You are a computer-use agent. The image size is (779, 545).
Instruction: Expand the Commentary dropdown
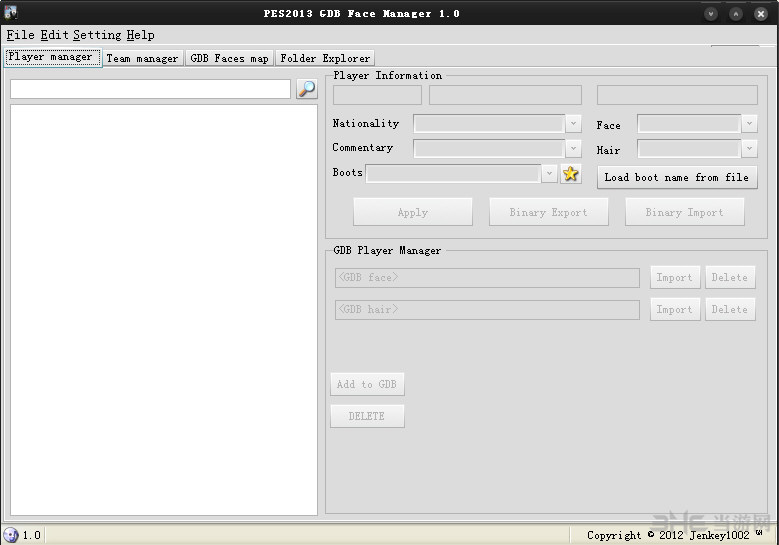click(573, 148)
